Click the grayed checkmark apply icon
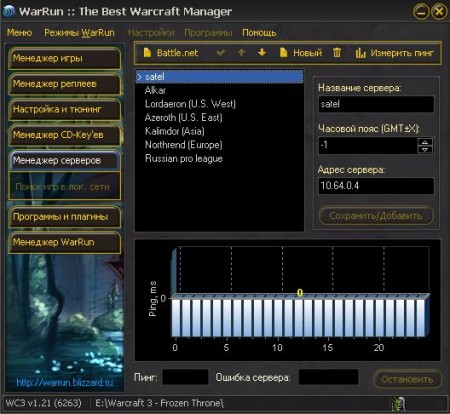Viewport: 450px width, 414px height. point(220,53)
